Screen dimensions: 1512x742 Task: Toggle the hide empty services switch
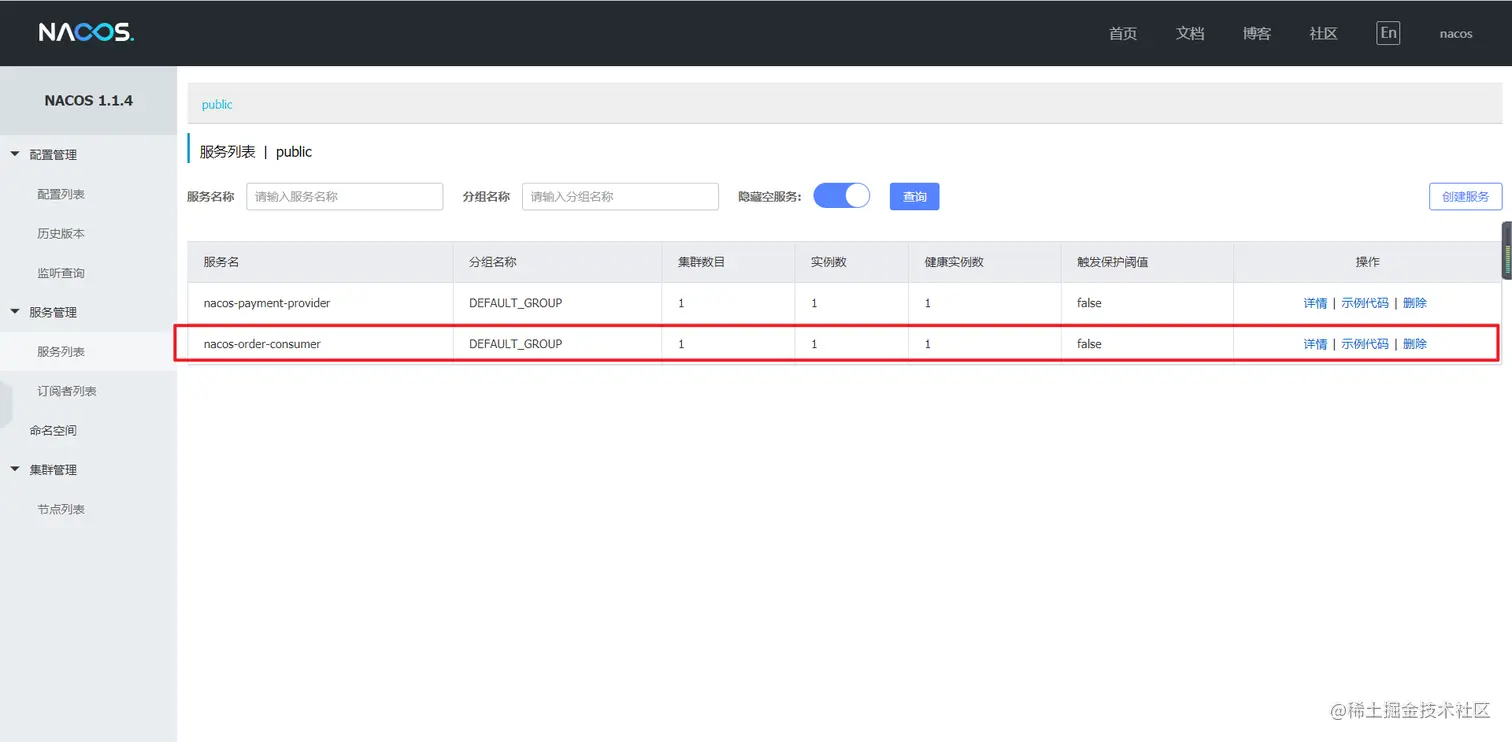[842, 196]
